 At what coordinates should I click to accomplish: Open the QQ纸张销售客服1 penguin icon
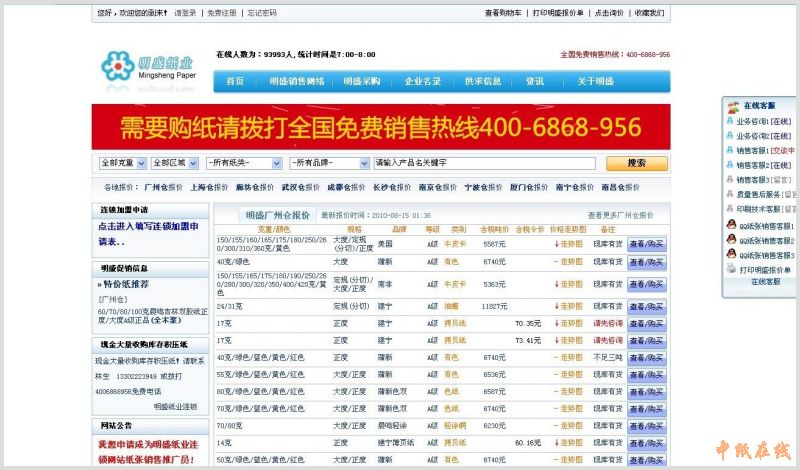pos(731,225)
